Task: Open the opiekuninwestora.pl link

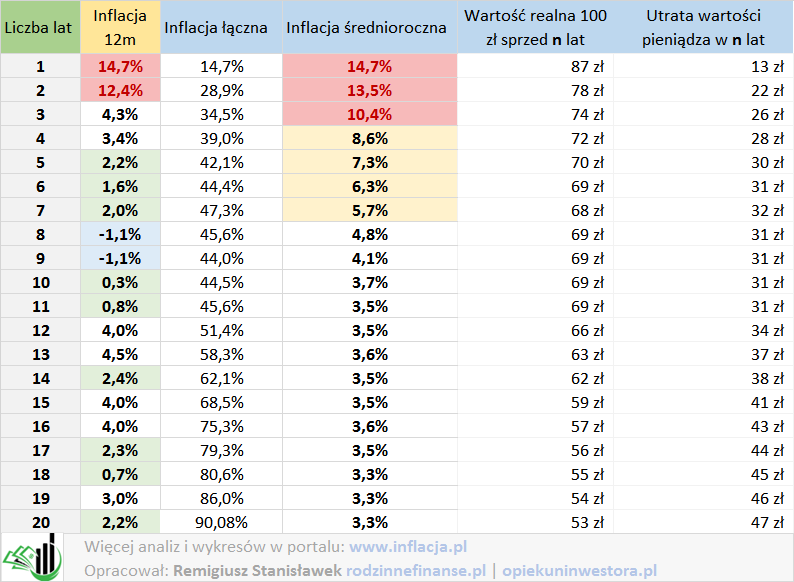Action: click(579, 570)
